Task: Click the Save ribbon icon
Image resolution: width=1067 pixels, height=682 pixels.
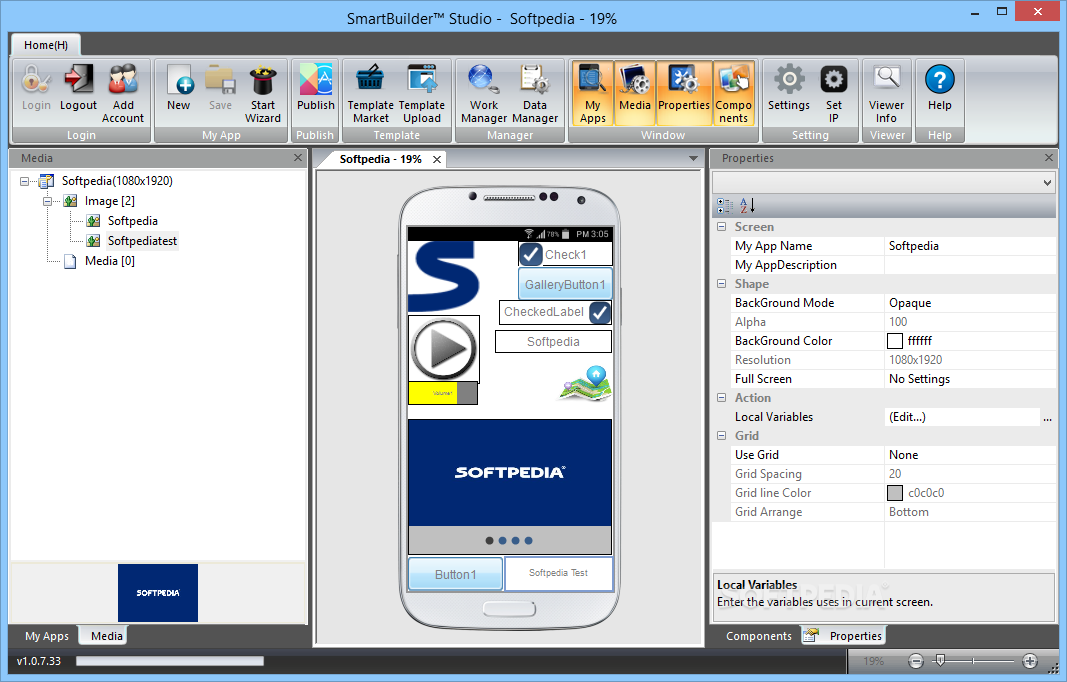Action: 220,88
